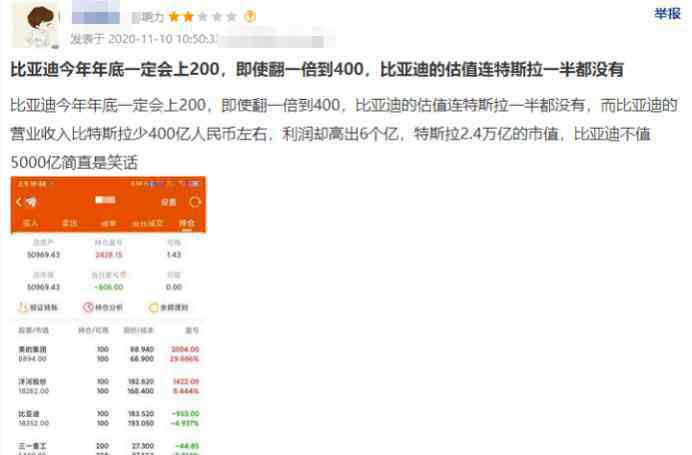
Task: Click the first influence rating star
Action: [x=174, y=17]
